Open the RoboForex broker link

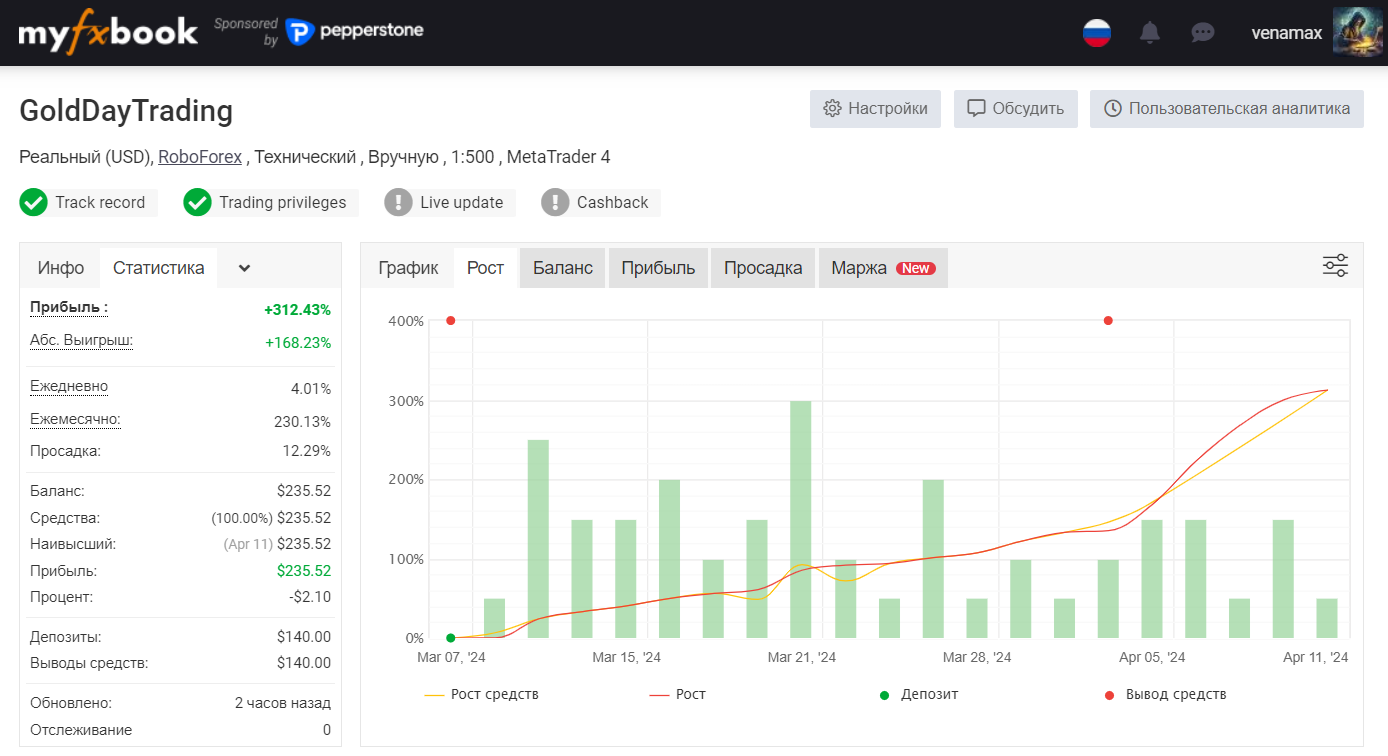click(x=200, y=157)
